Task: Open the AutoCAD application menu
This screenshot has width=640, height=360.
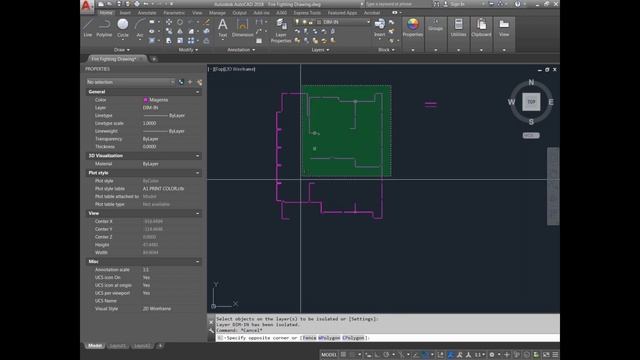Action: point(87,6)
